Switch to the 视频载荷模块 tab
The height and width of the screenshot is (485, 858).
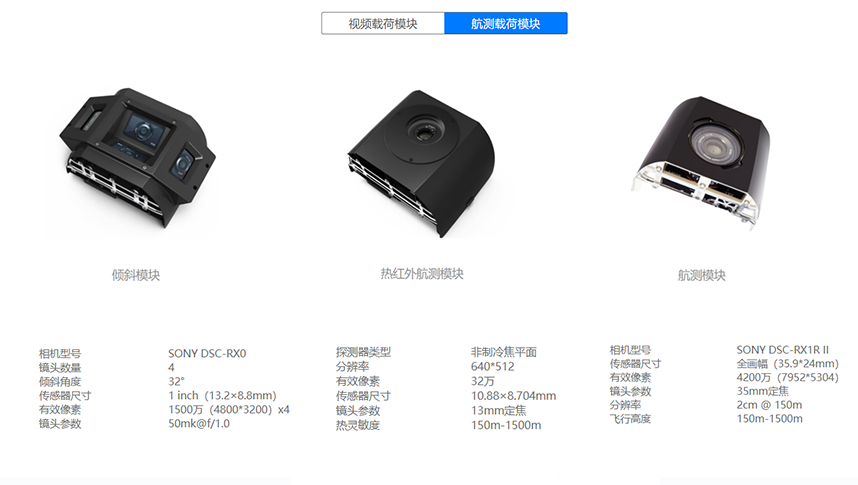[x=383, y=24]
